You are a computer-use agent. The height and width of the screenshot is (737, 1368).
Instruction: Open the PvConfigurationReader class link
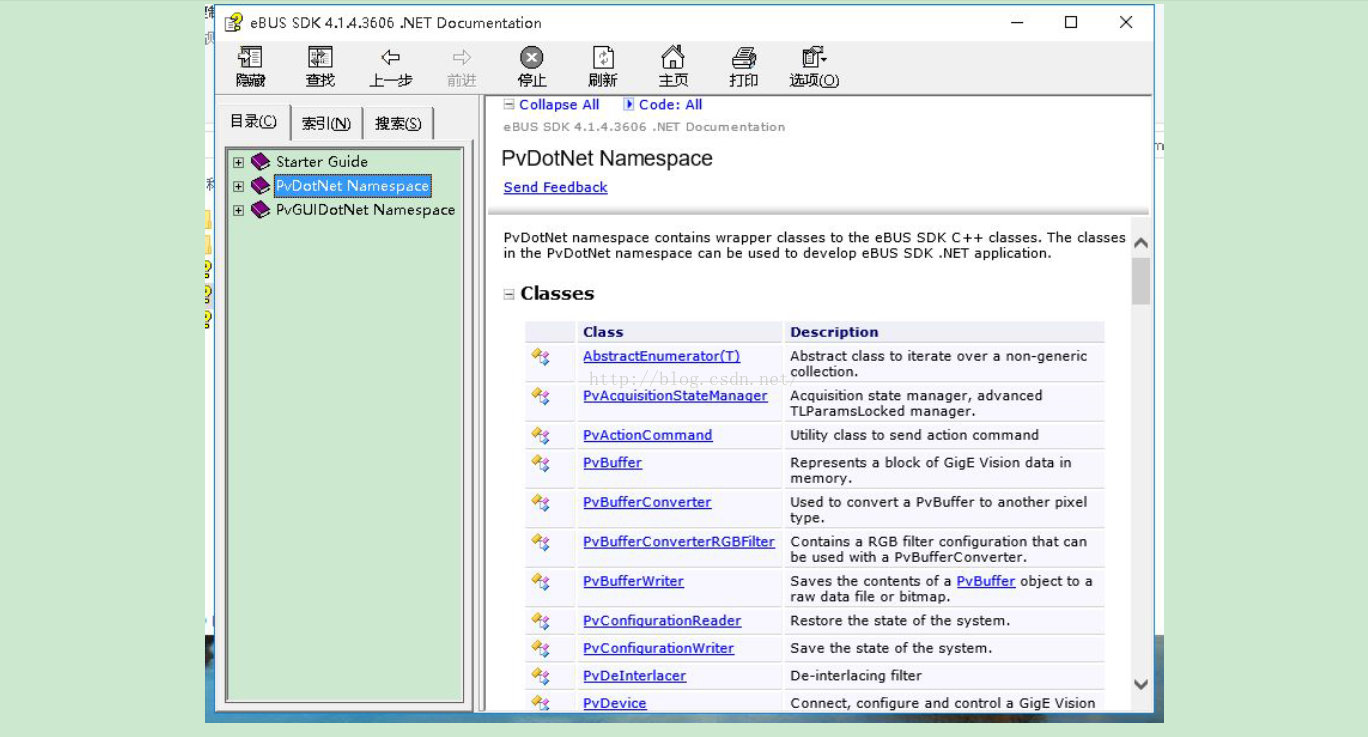click(662, 620)
